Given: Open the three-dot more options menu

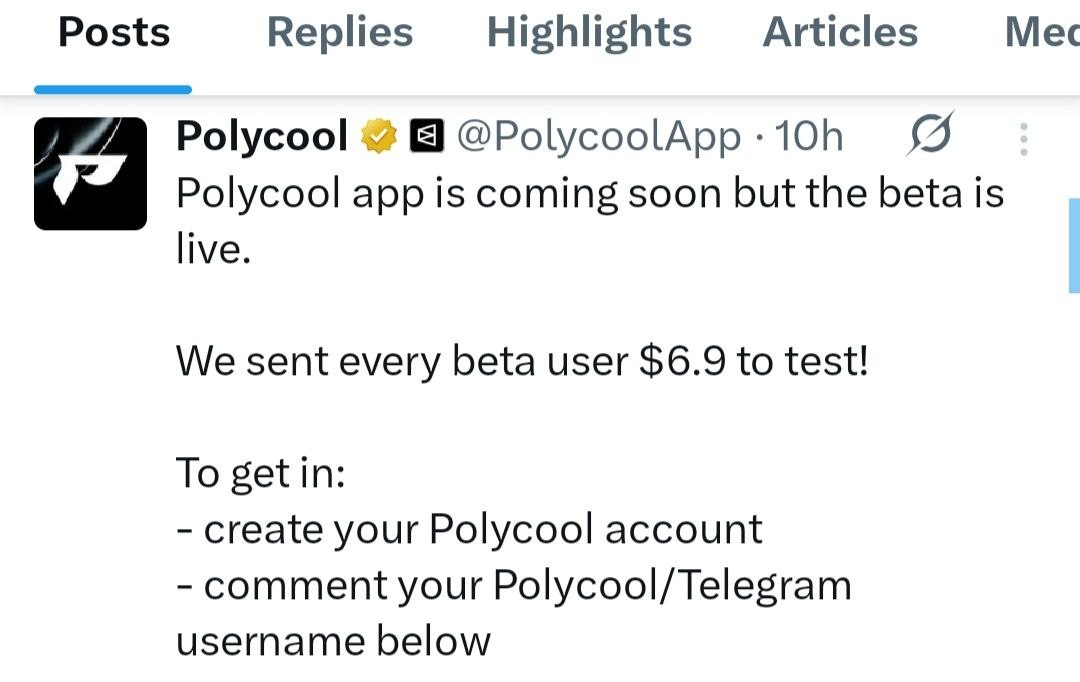Looking at the screenshot, I should (1023, 139).
